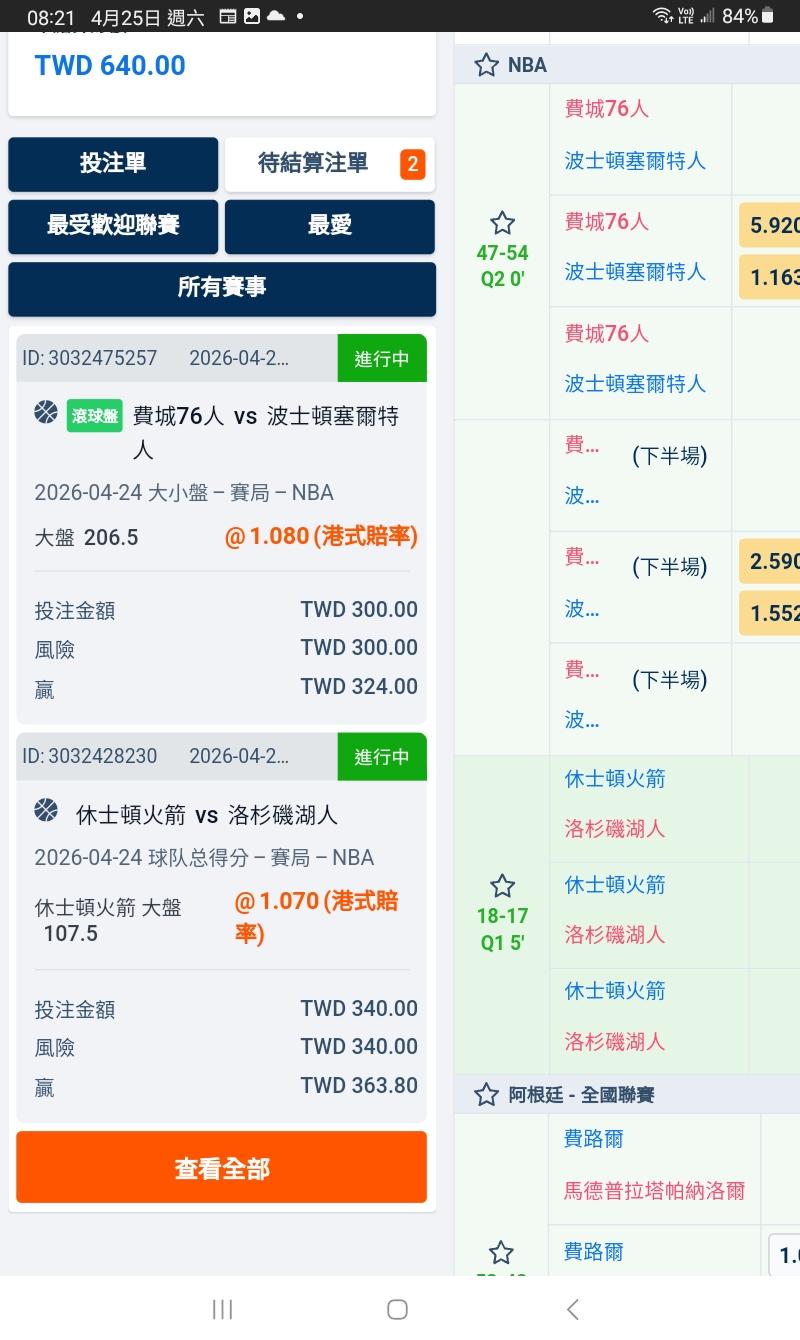The height and width of the screenshot is (1340, 800).
Task: Pick the 2.590 second-half odds
Action: [x=773, y=561]
